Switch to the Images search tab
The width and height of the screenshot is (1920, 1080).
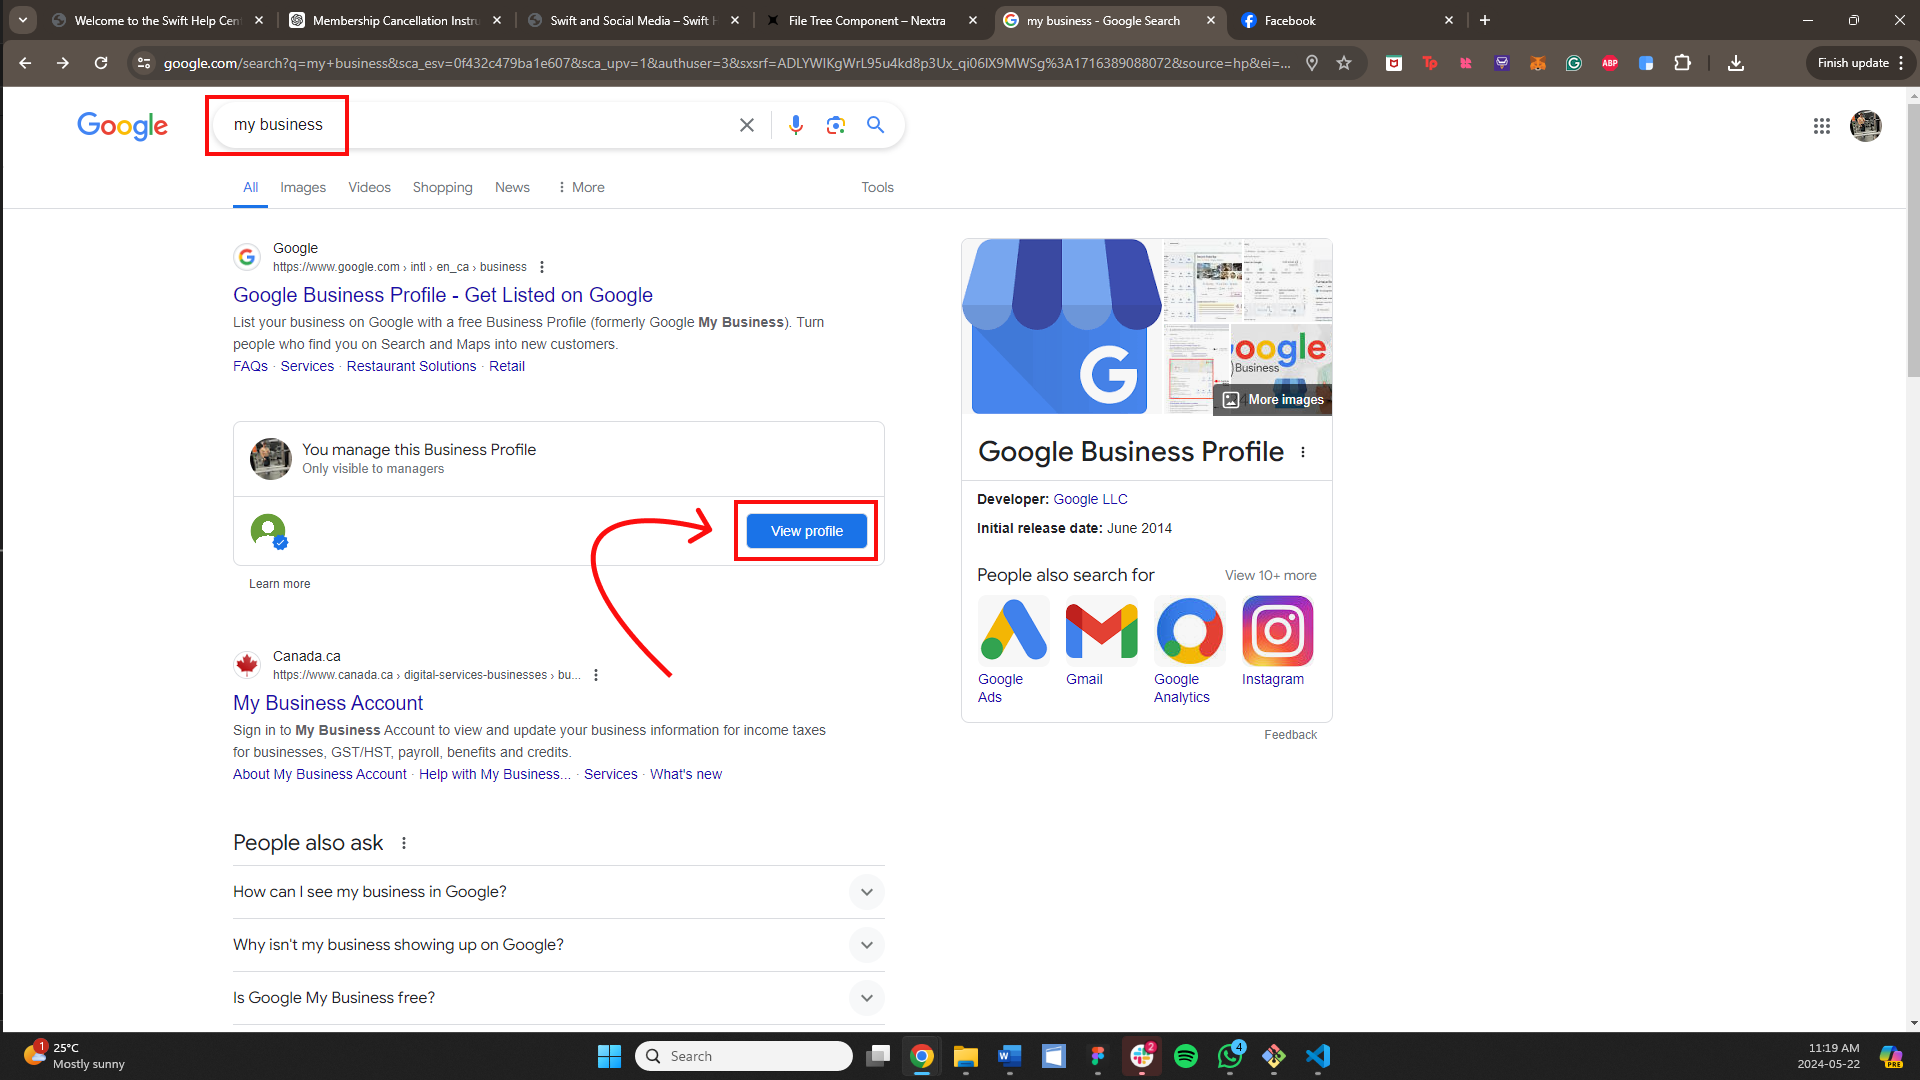point(302,187)
